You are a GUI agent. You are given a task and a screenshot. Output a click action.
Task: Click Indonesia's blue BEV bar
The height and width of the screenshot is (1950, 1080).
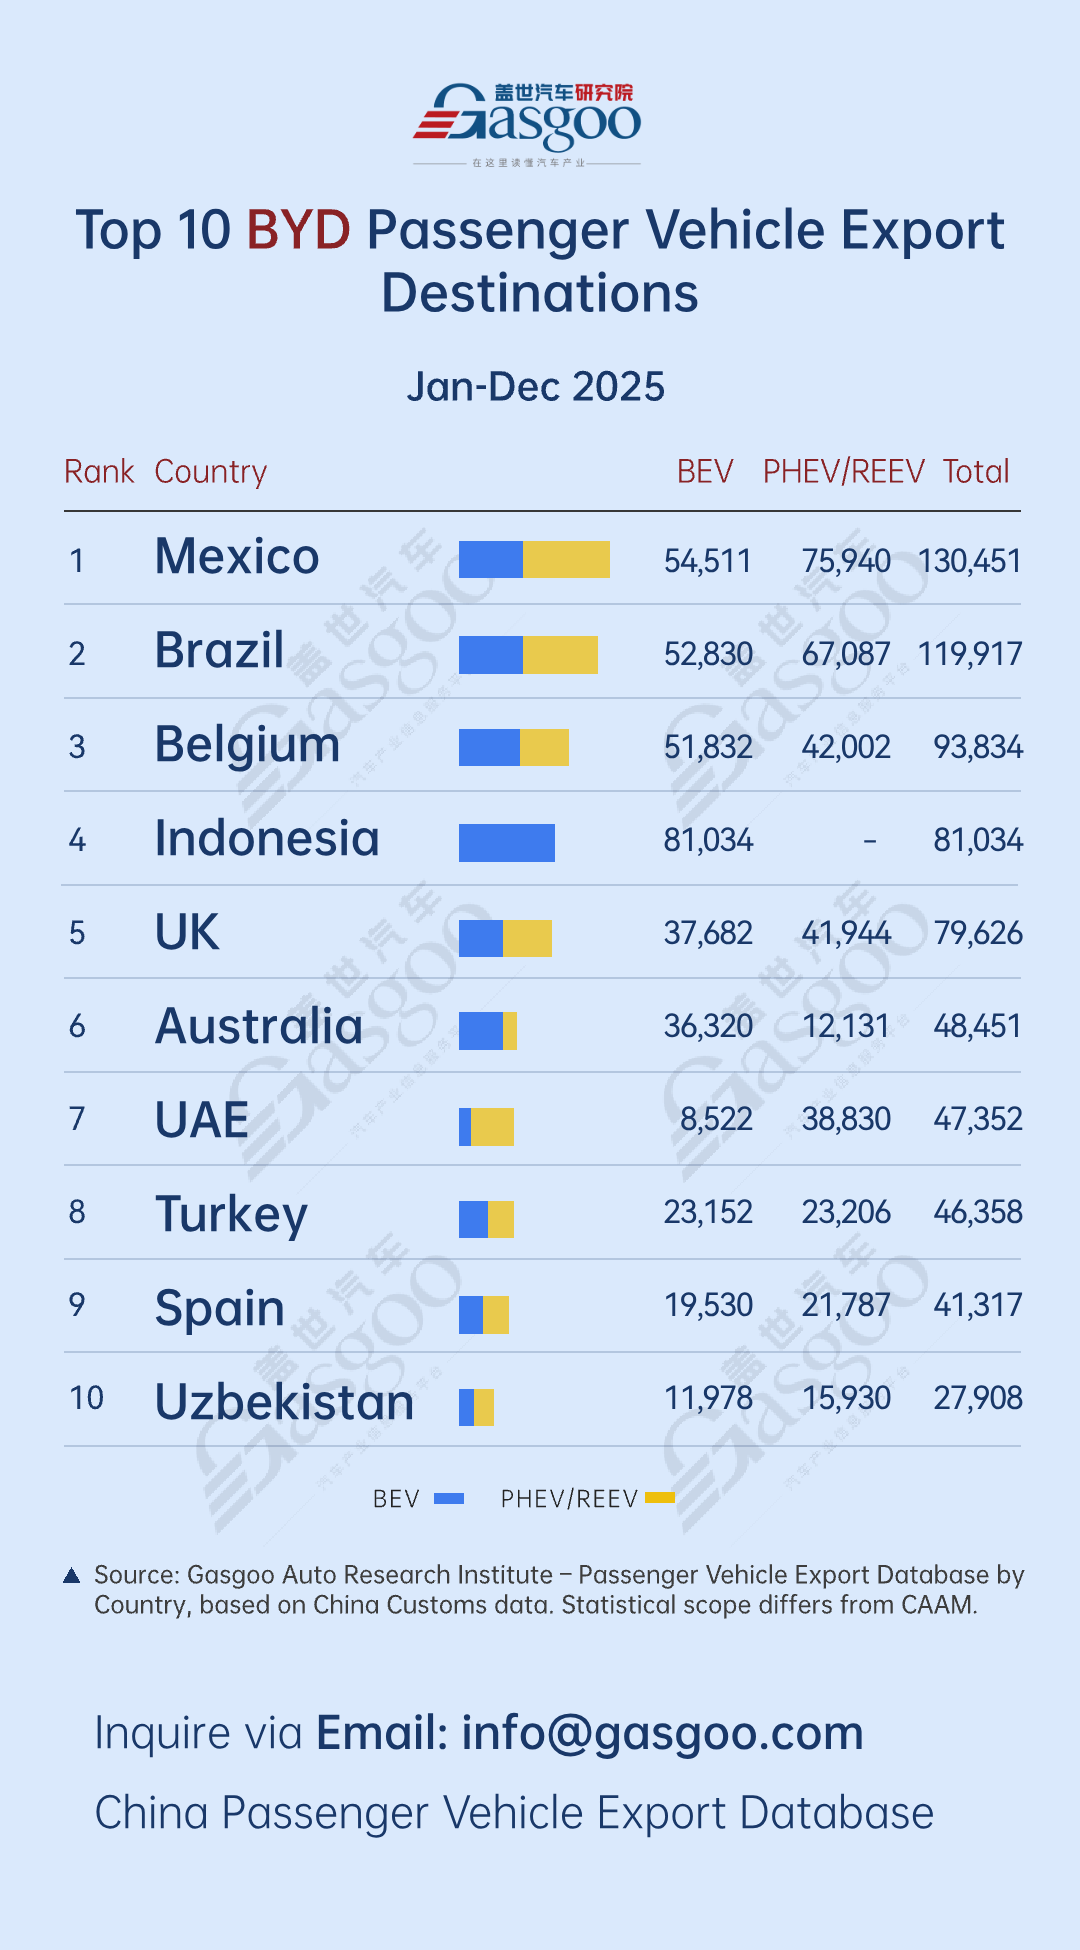506,843
